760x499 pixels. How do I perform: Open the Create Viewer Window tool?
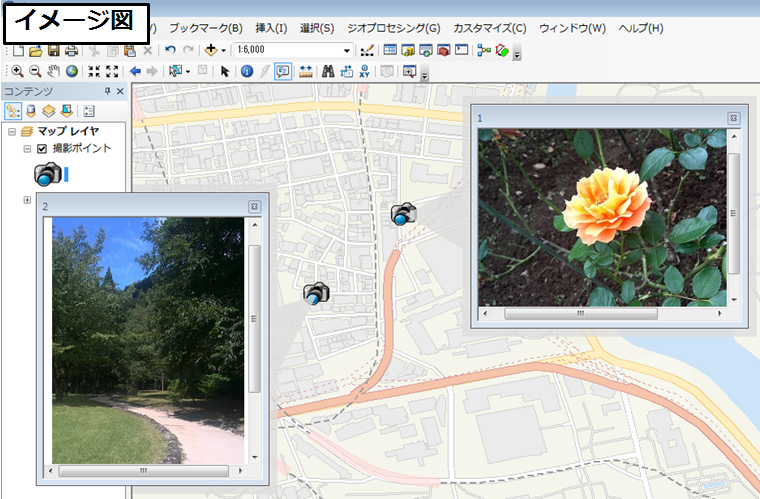[410, 72]
